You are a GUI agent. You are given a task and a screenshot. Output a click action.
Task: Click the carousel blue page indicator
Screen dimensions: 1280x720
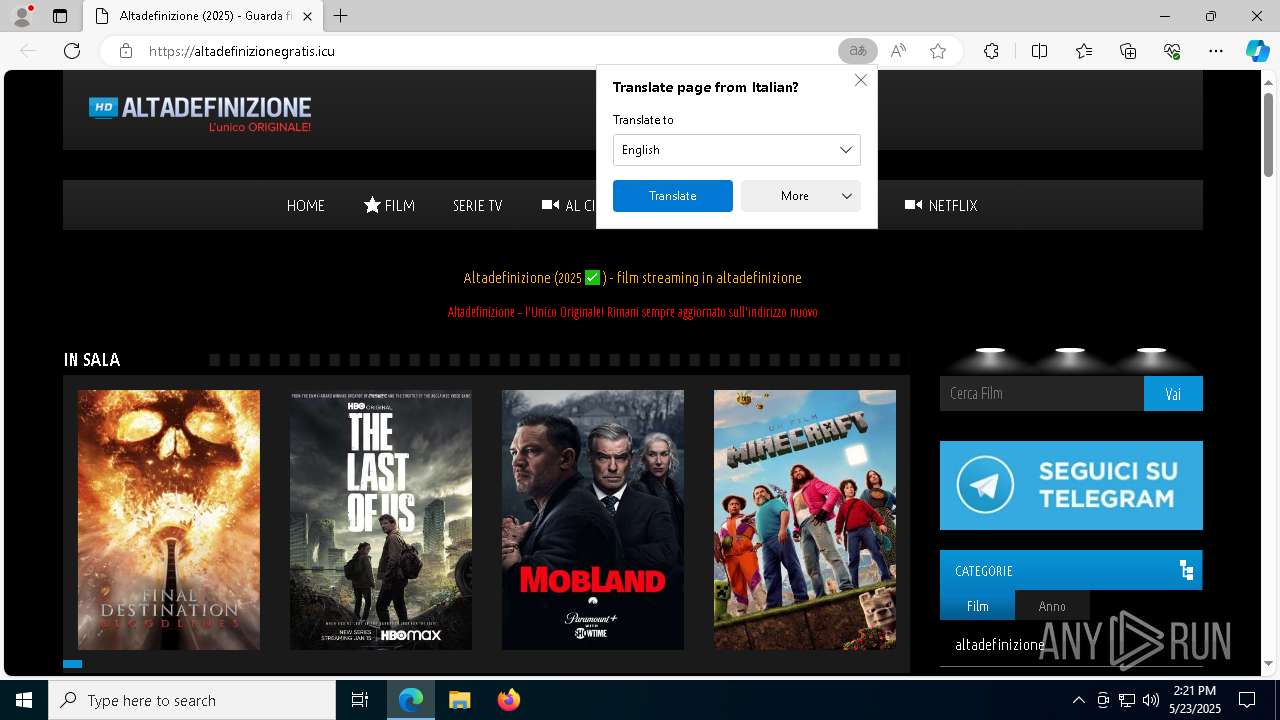pyautogui.click(x=72, y=664)
